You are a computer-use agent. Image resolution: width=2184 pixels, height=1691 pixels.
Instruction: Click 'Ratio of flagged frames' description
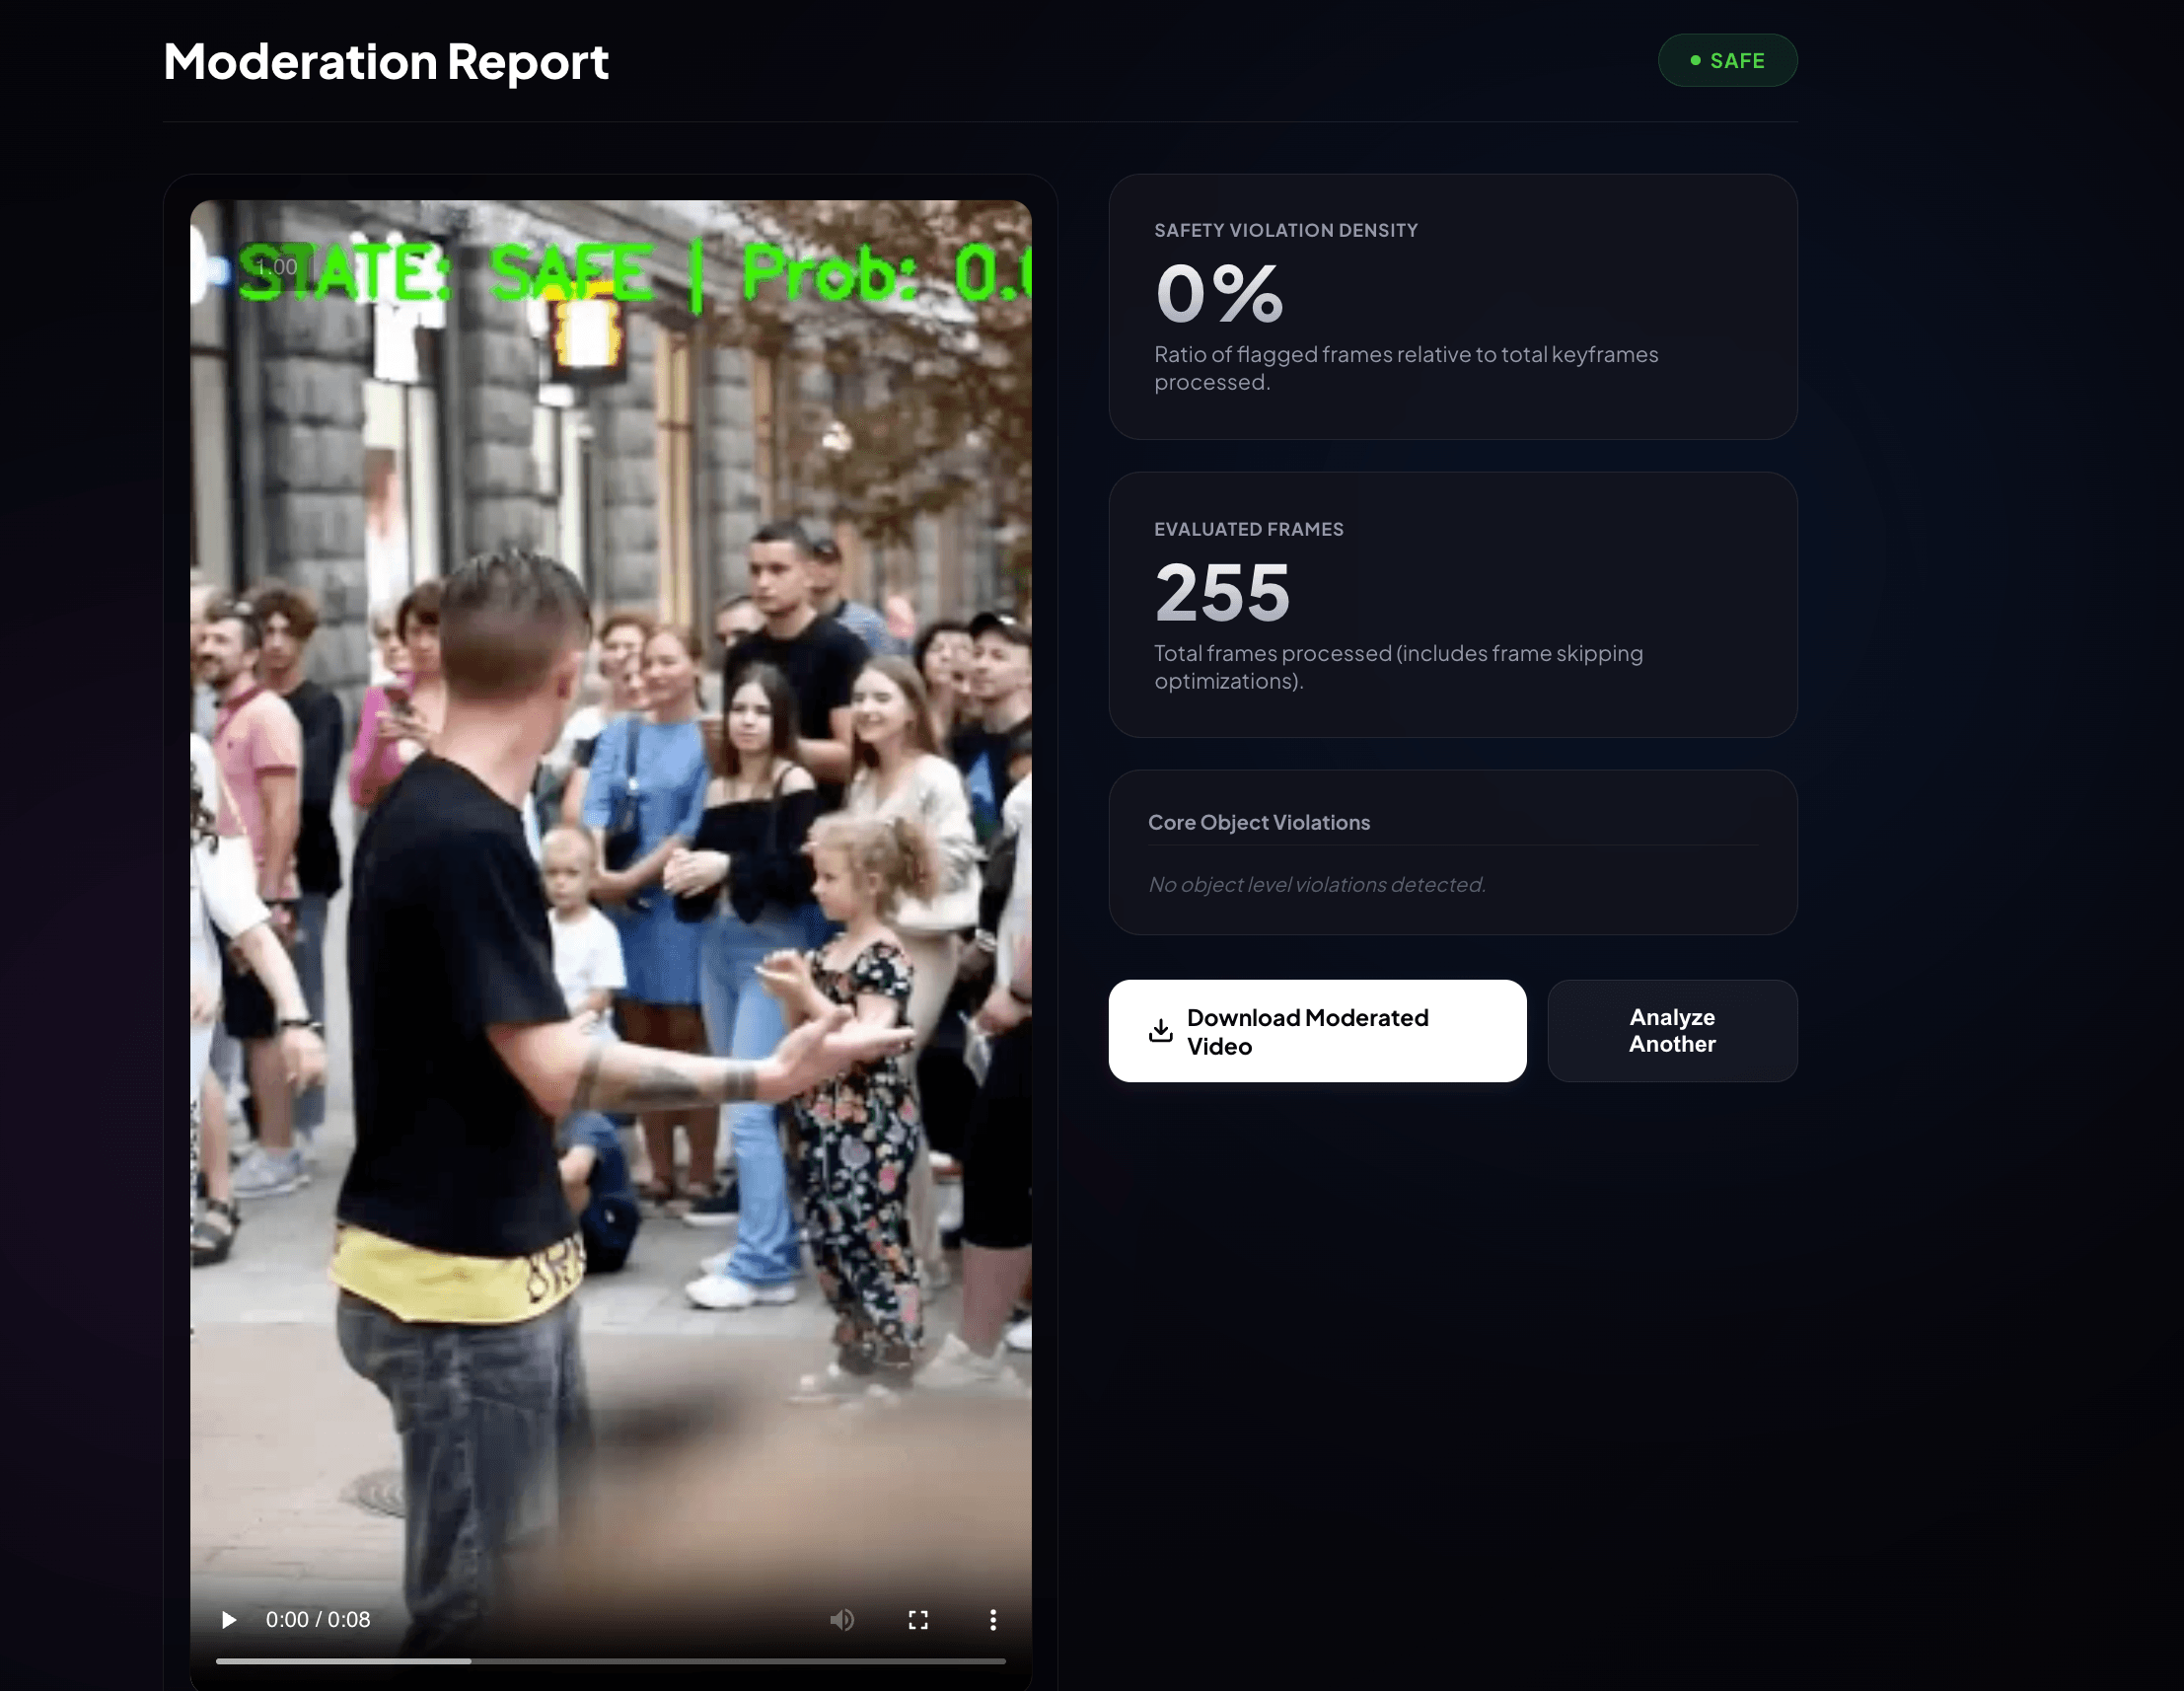(x=1406, y=368)
